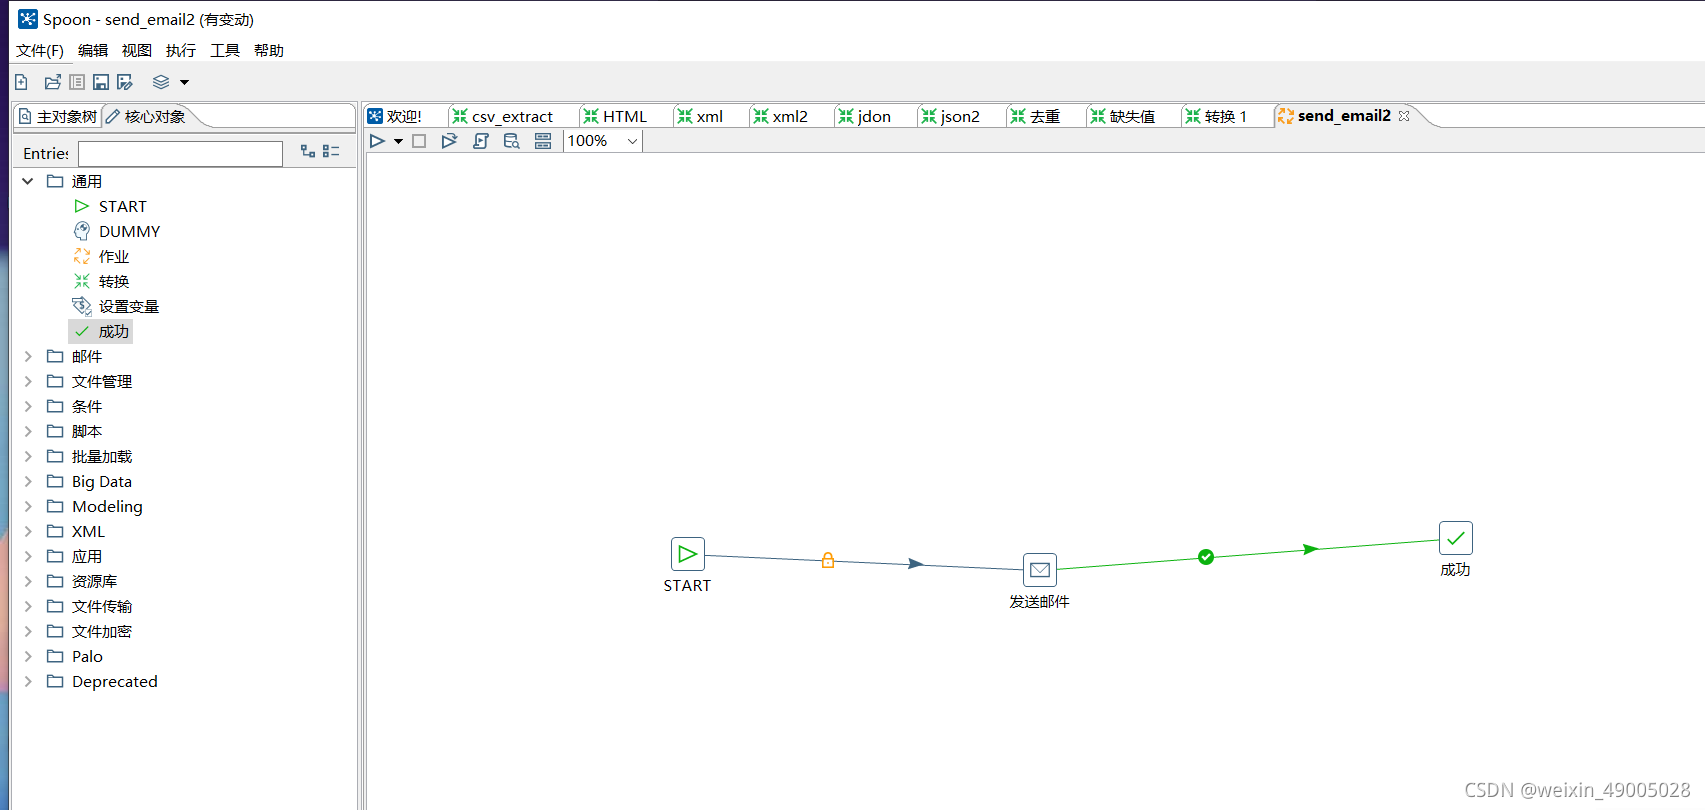Close the send_email2 tab
The image size is (1705, 810).
pyautogui.click(x=1404, y=116)
